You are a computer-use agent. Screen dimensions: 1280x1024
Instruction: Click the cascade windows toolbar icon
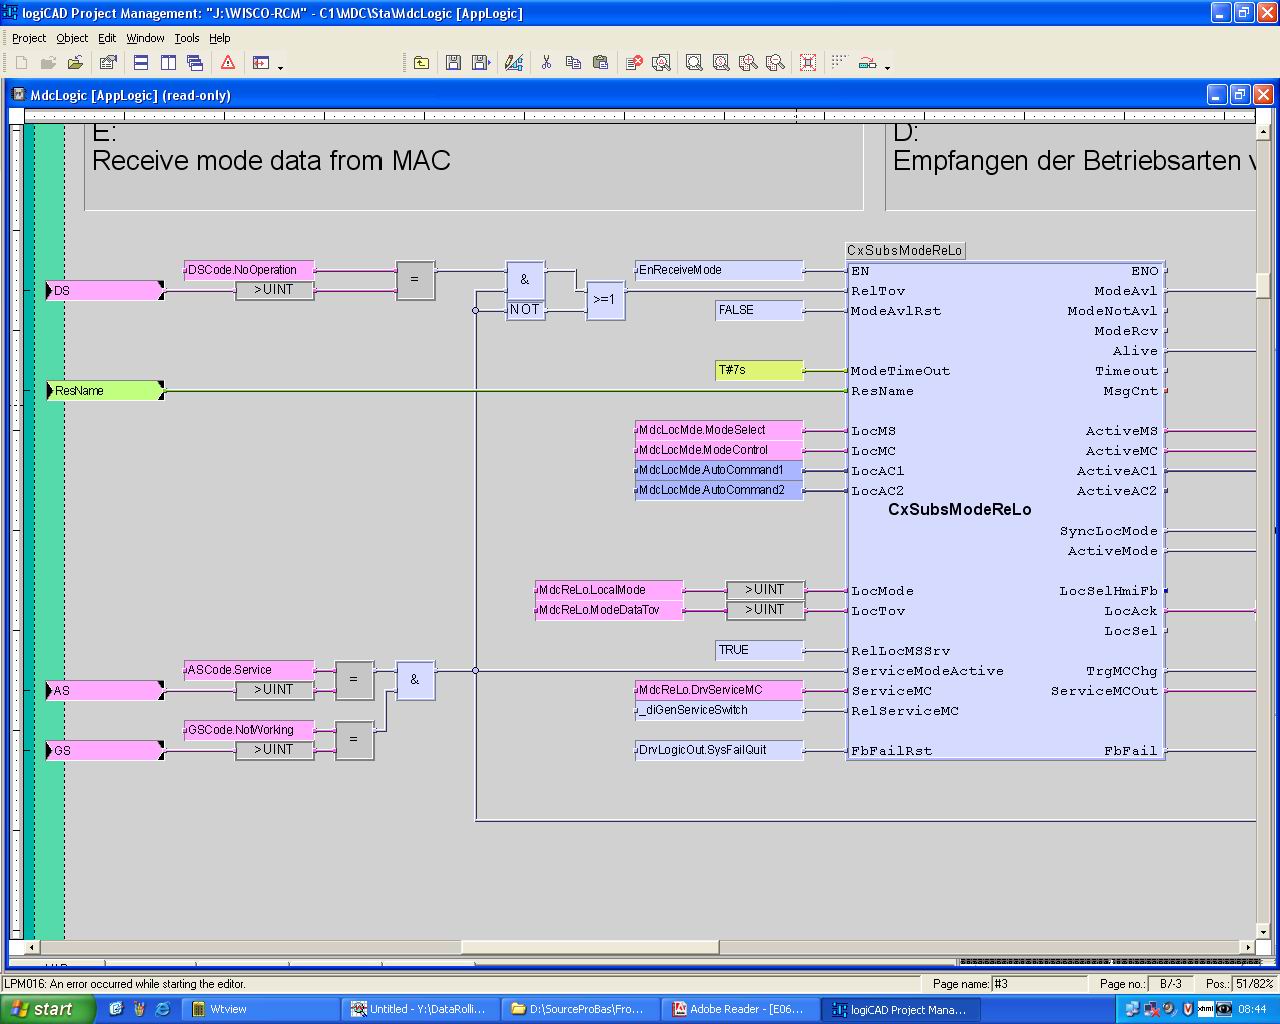(x=195, y=63)
